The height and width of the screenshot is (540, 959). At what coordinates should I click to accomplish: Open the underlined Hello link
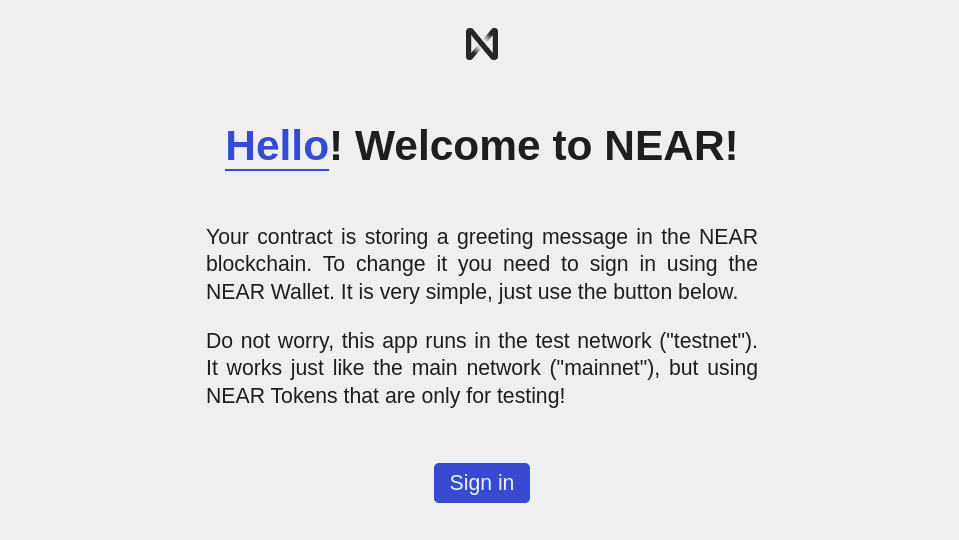(x=277, y=146)
